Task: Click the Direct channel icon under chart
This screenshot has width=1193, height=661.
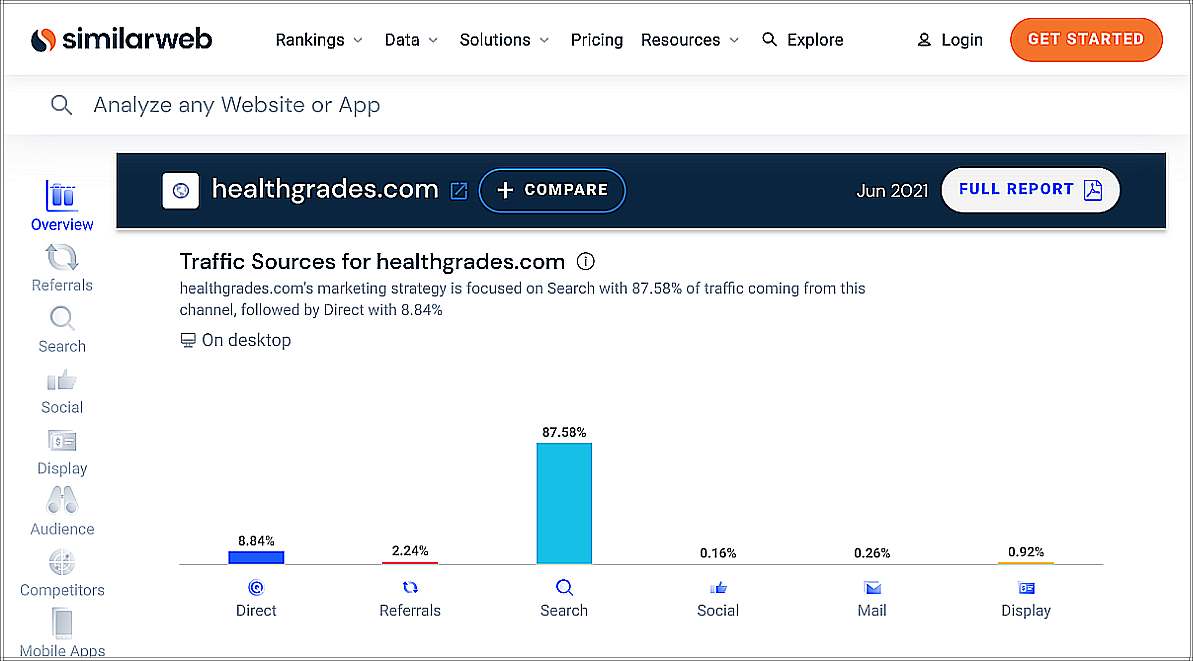Action: (256, 587)
